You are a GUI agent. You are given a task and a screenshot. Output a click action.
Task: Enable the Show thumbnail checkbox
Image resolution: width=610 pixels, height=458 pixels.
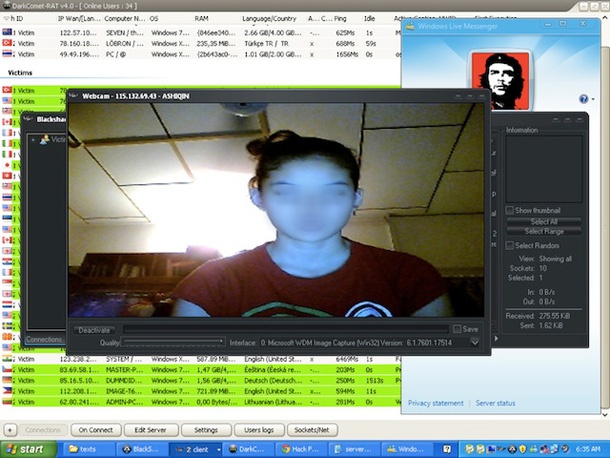coord(509,210)
